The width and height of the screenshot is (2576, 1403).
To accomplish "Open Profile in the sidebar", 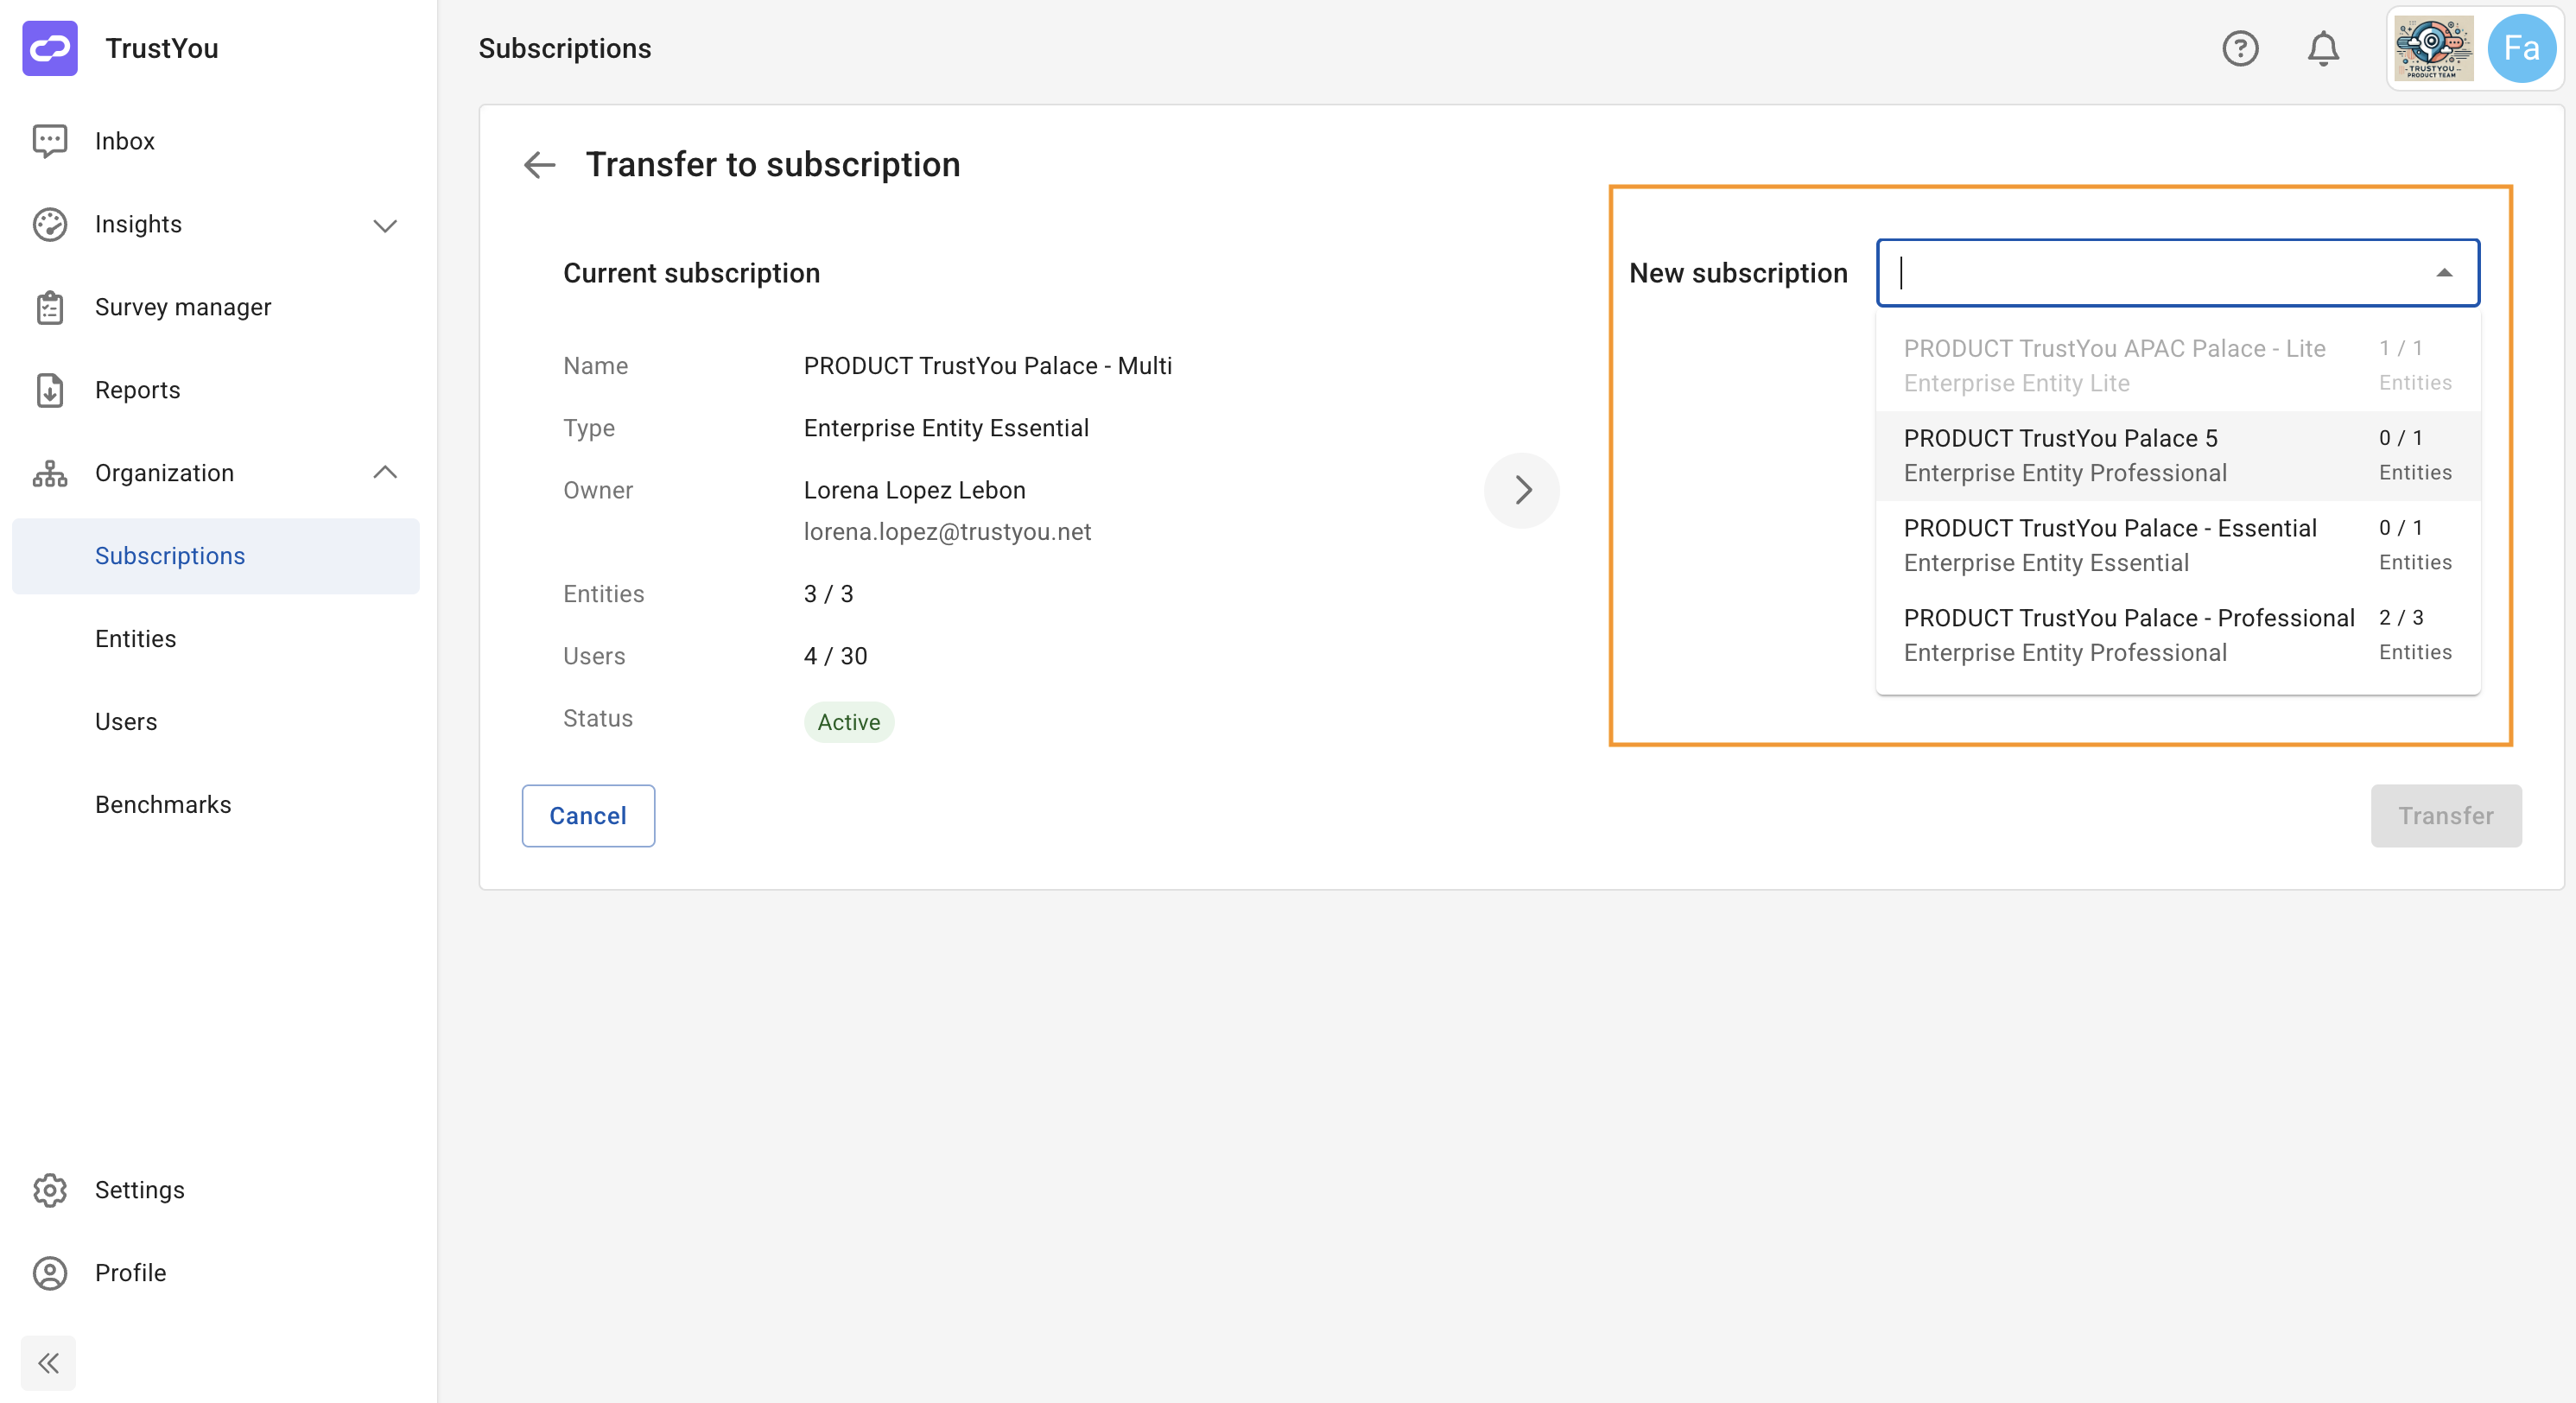I will click(215, 1273).
